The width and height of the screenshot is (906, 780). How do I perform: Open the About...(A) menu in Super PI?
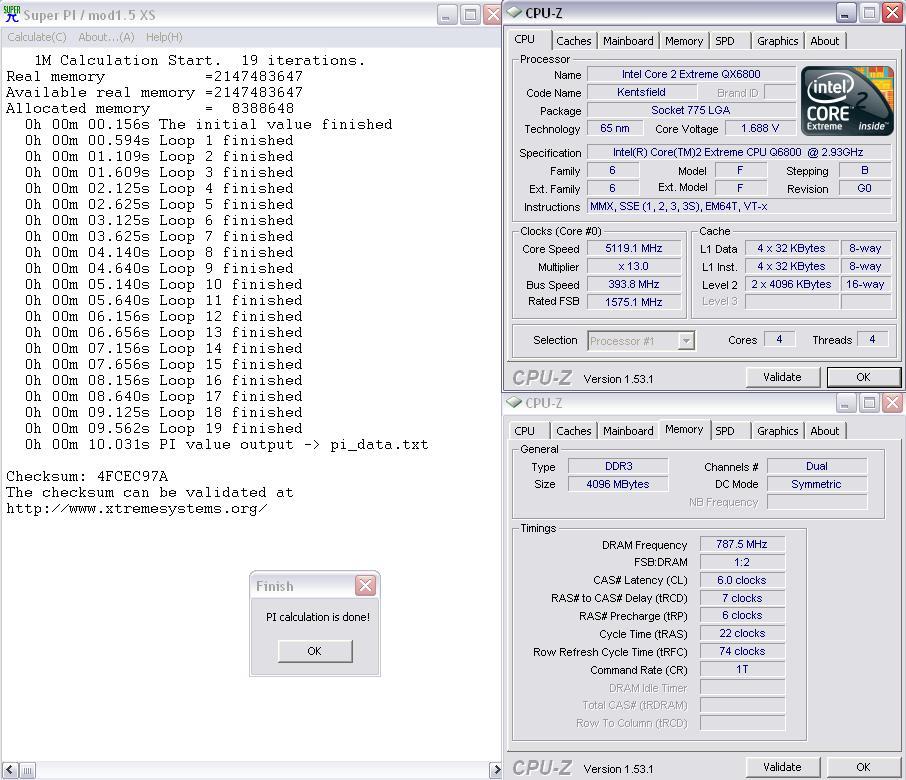[106, 37]
